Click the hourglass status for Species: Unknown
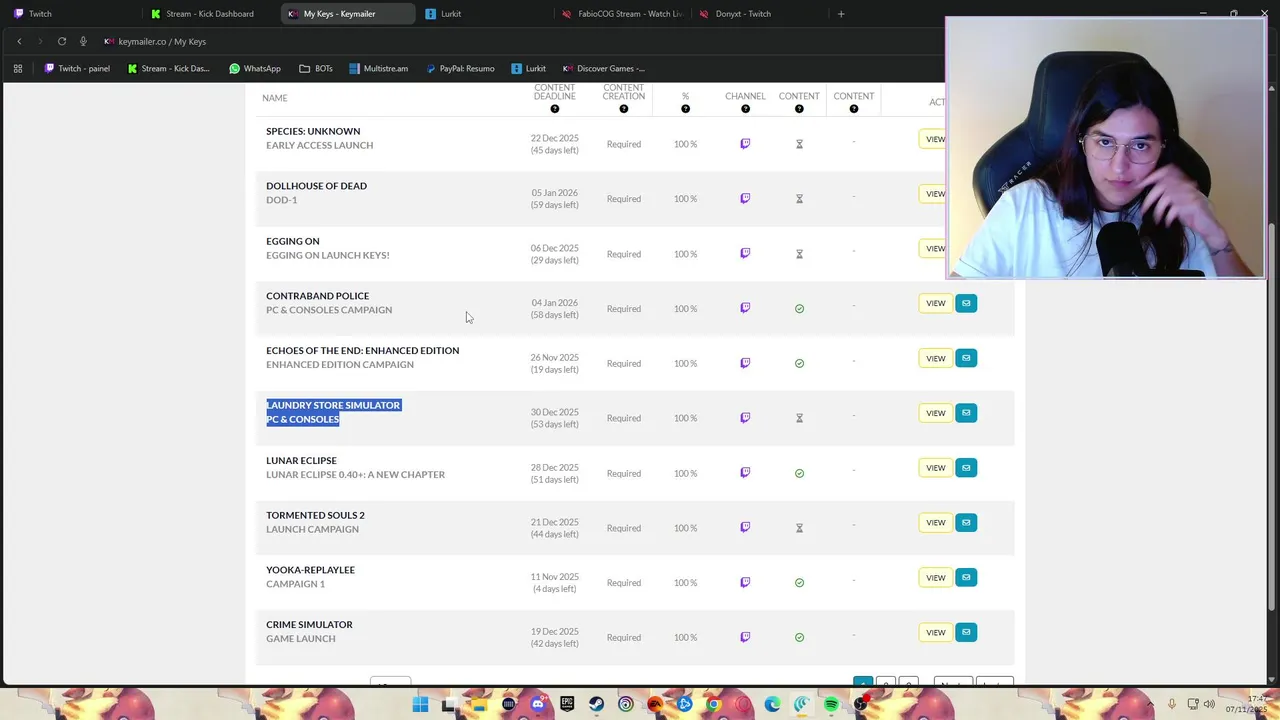This screenshot has height=720, width=1280. [799, 144]
